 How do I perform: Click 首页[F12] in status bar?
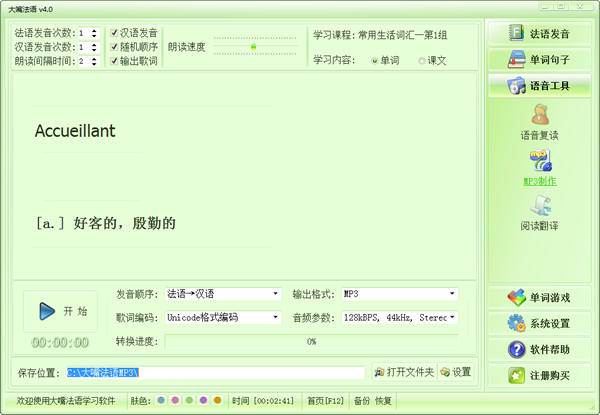coord(326,401)
